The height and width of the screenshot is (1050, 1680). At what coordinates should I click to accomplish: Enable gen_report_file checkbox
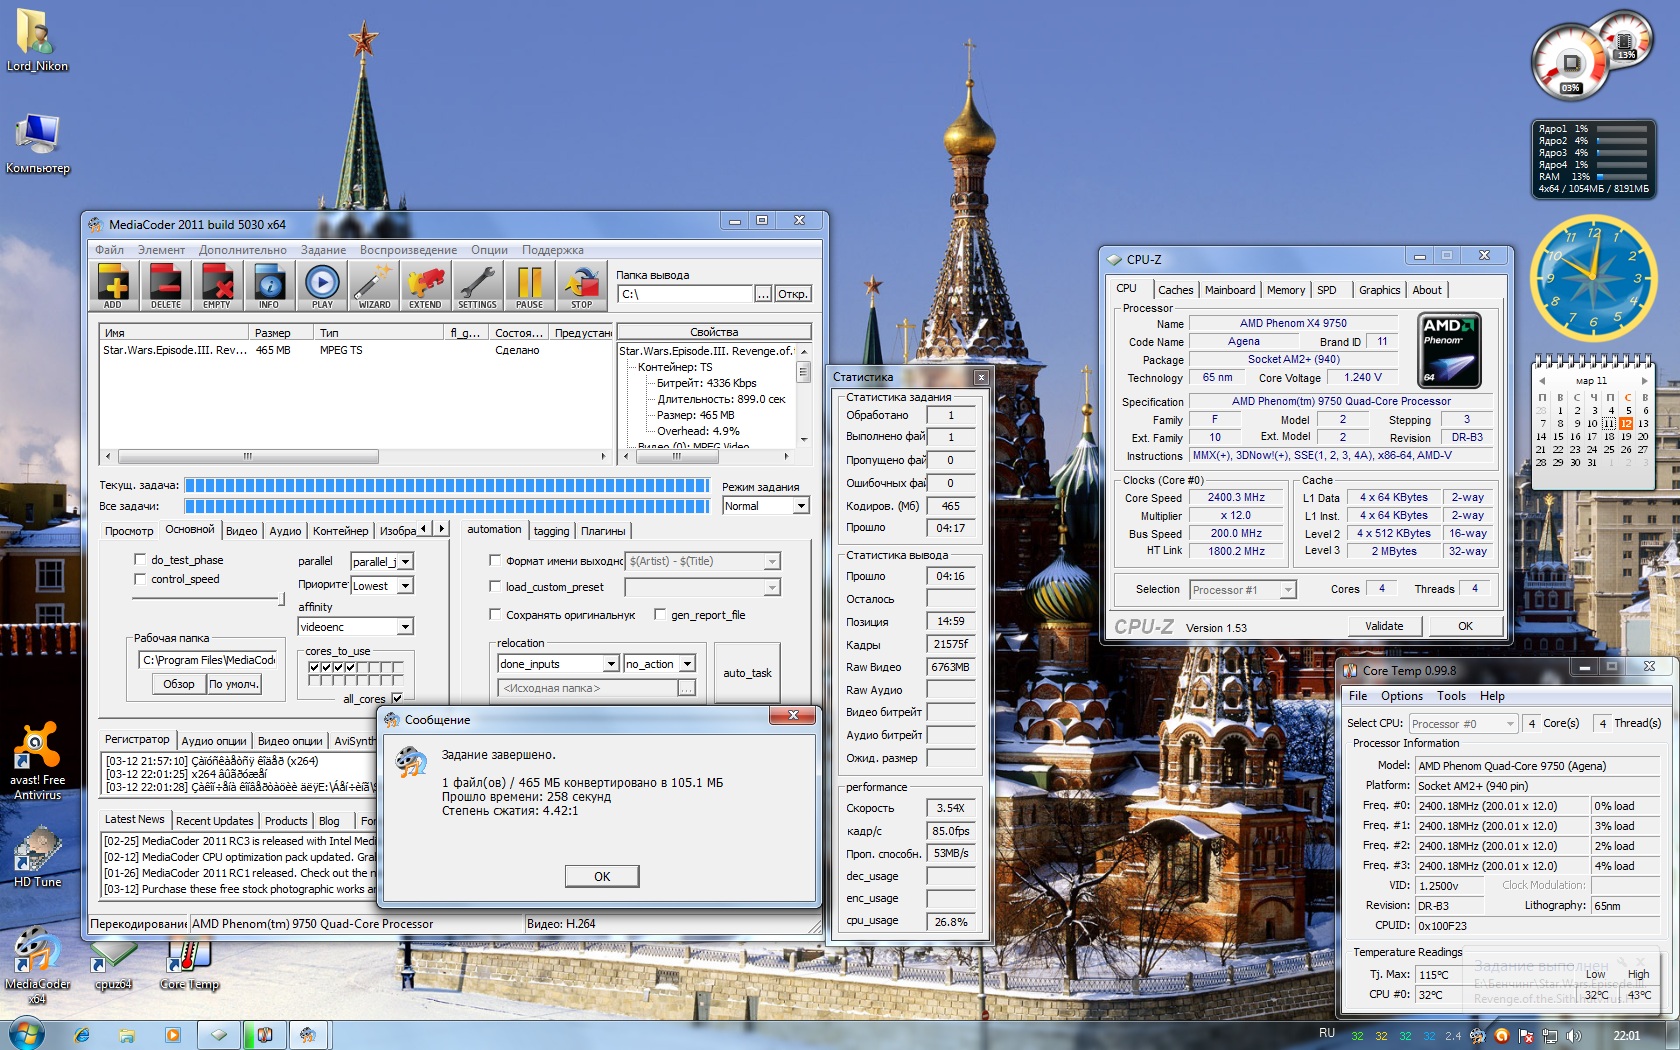[659, 614]
